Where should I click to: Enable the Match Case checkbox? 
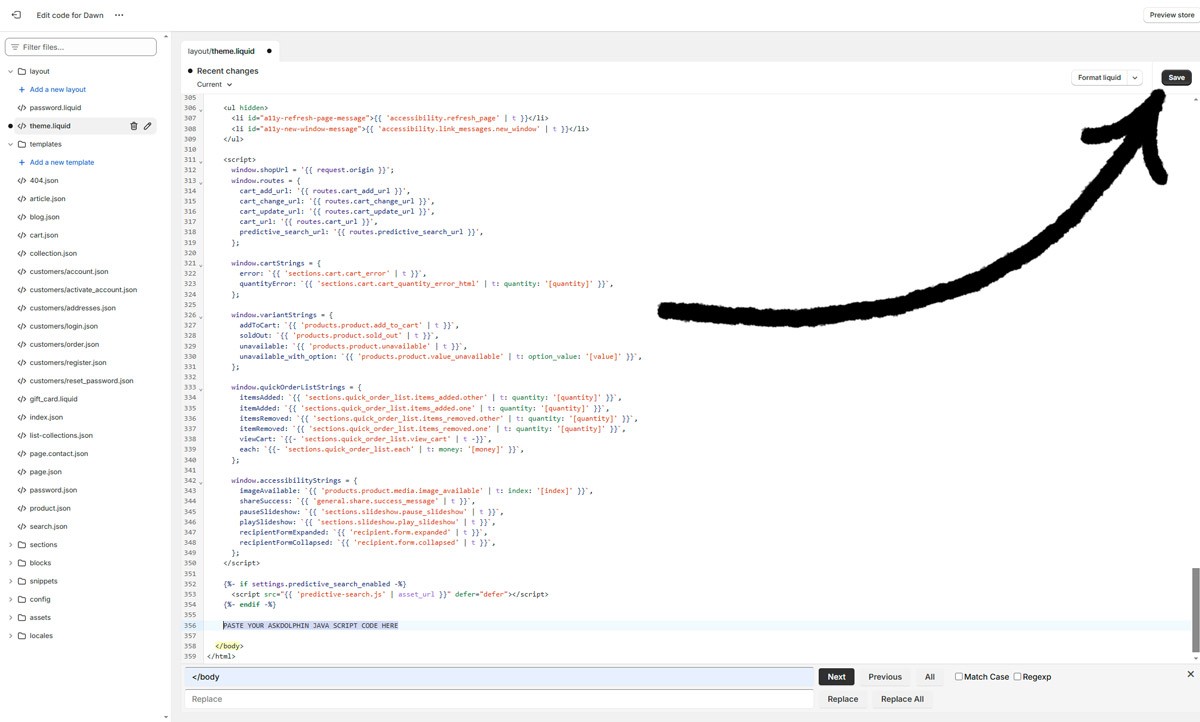pyautogui.click(x=959, y=677)
